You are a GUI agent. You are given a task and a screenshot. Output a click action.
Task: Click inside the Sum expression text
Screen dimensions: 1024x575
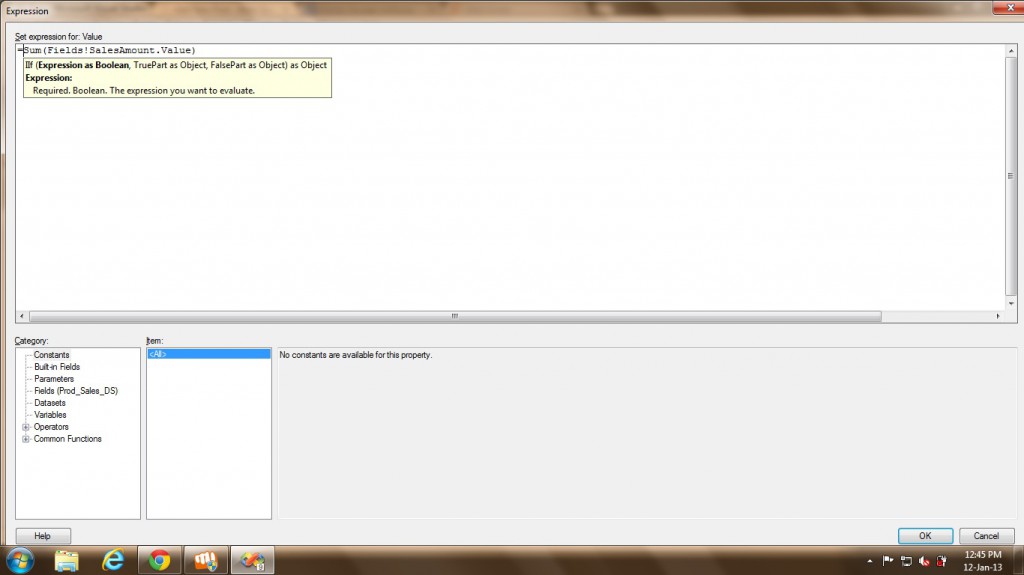tap(110, 50)
